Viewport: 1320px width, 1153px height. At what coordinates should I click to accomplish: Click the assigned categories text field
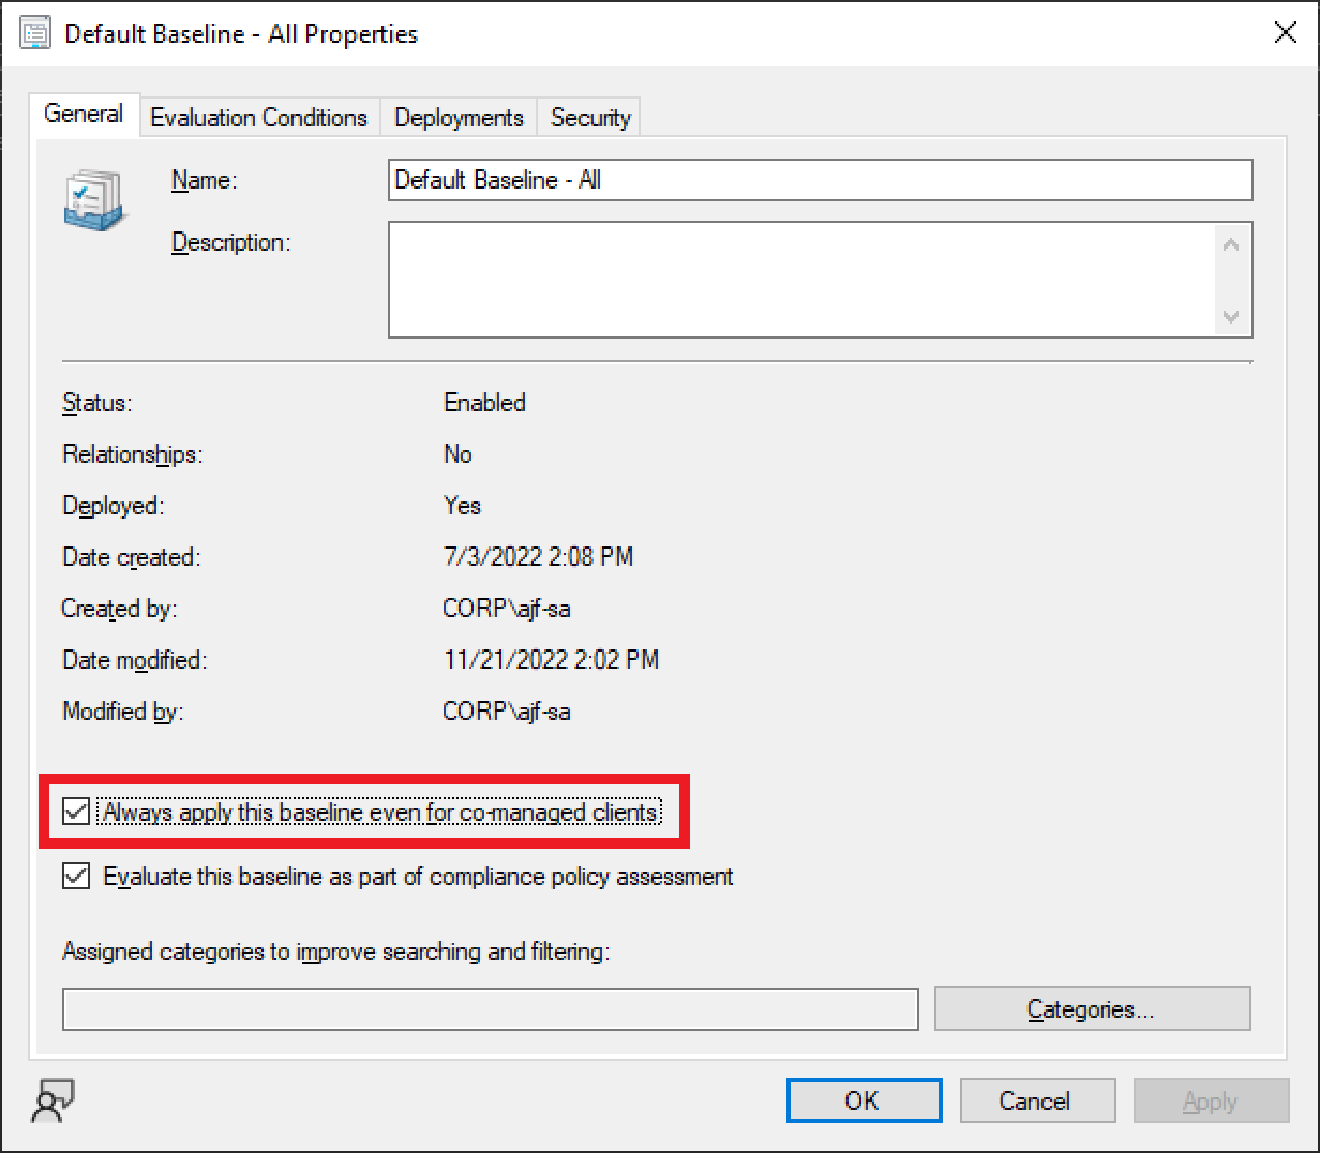click(490, 1009)
